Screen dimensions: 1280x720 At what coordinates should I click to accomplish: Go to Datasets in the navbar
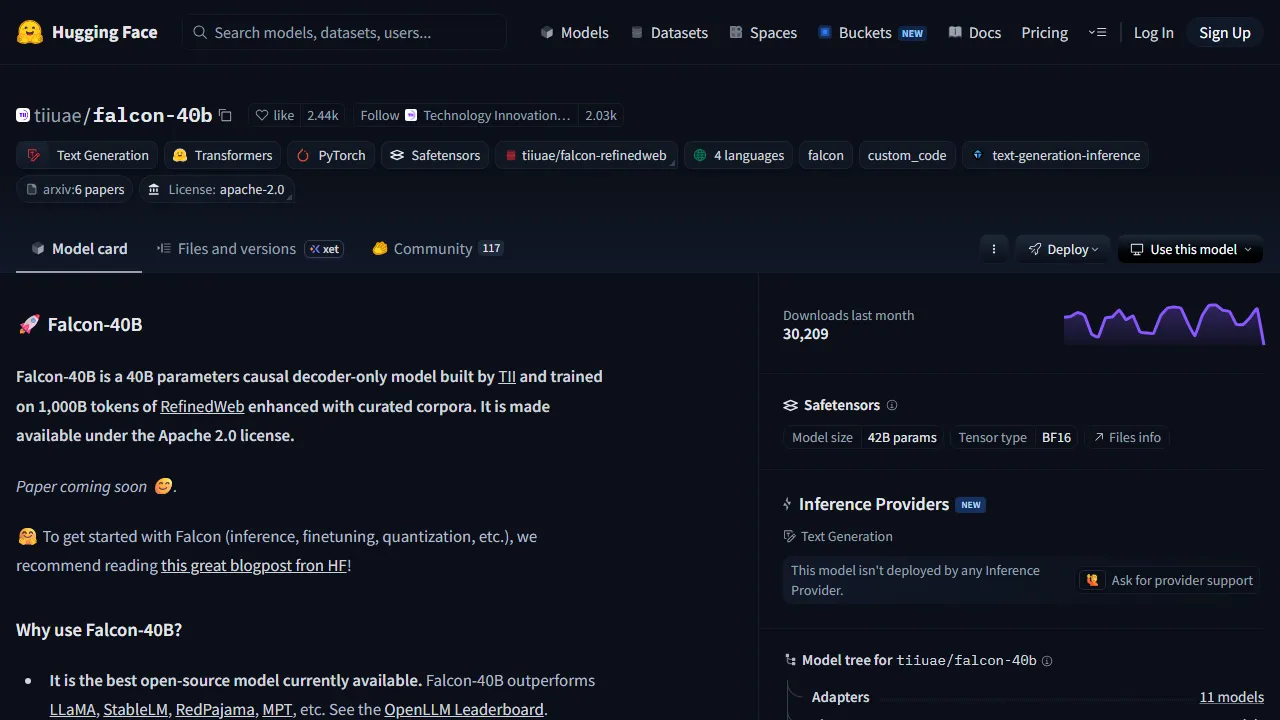(669, 32)
